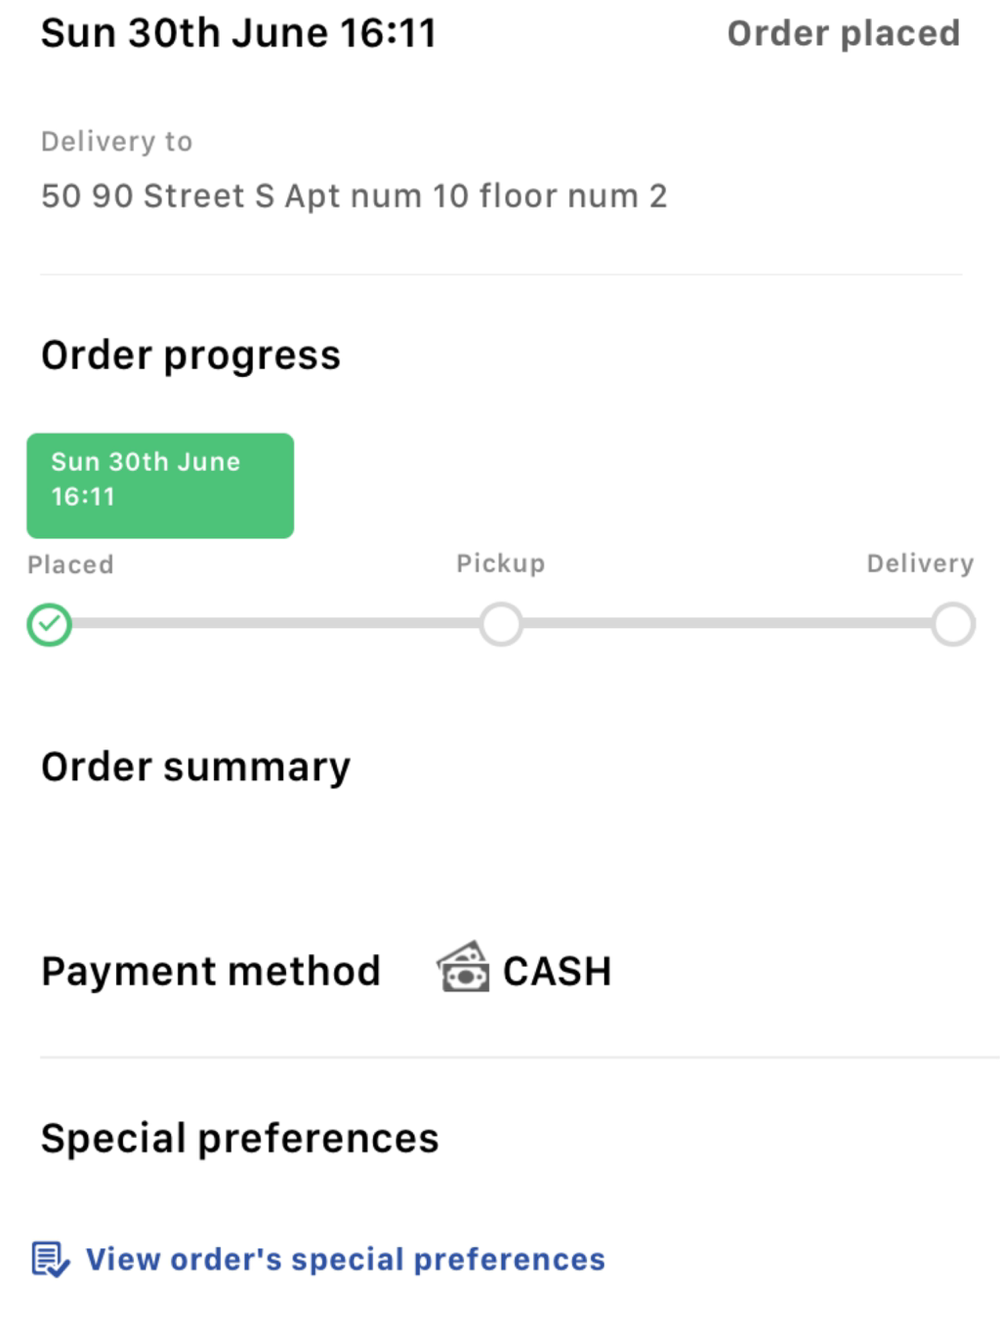Click the Special preferences heading
Image resolution: width=1000 pixels, height=1334 pixels.
240,1138
